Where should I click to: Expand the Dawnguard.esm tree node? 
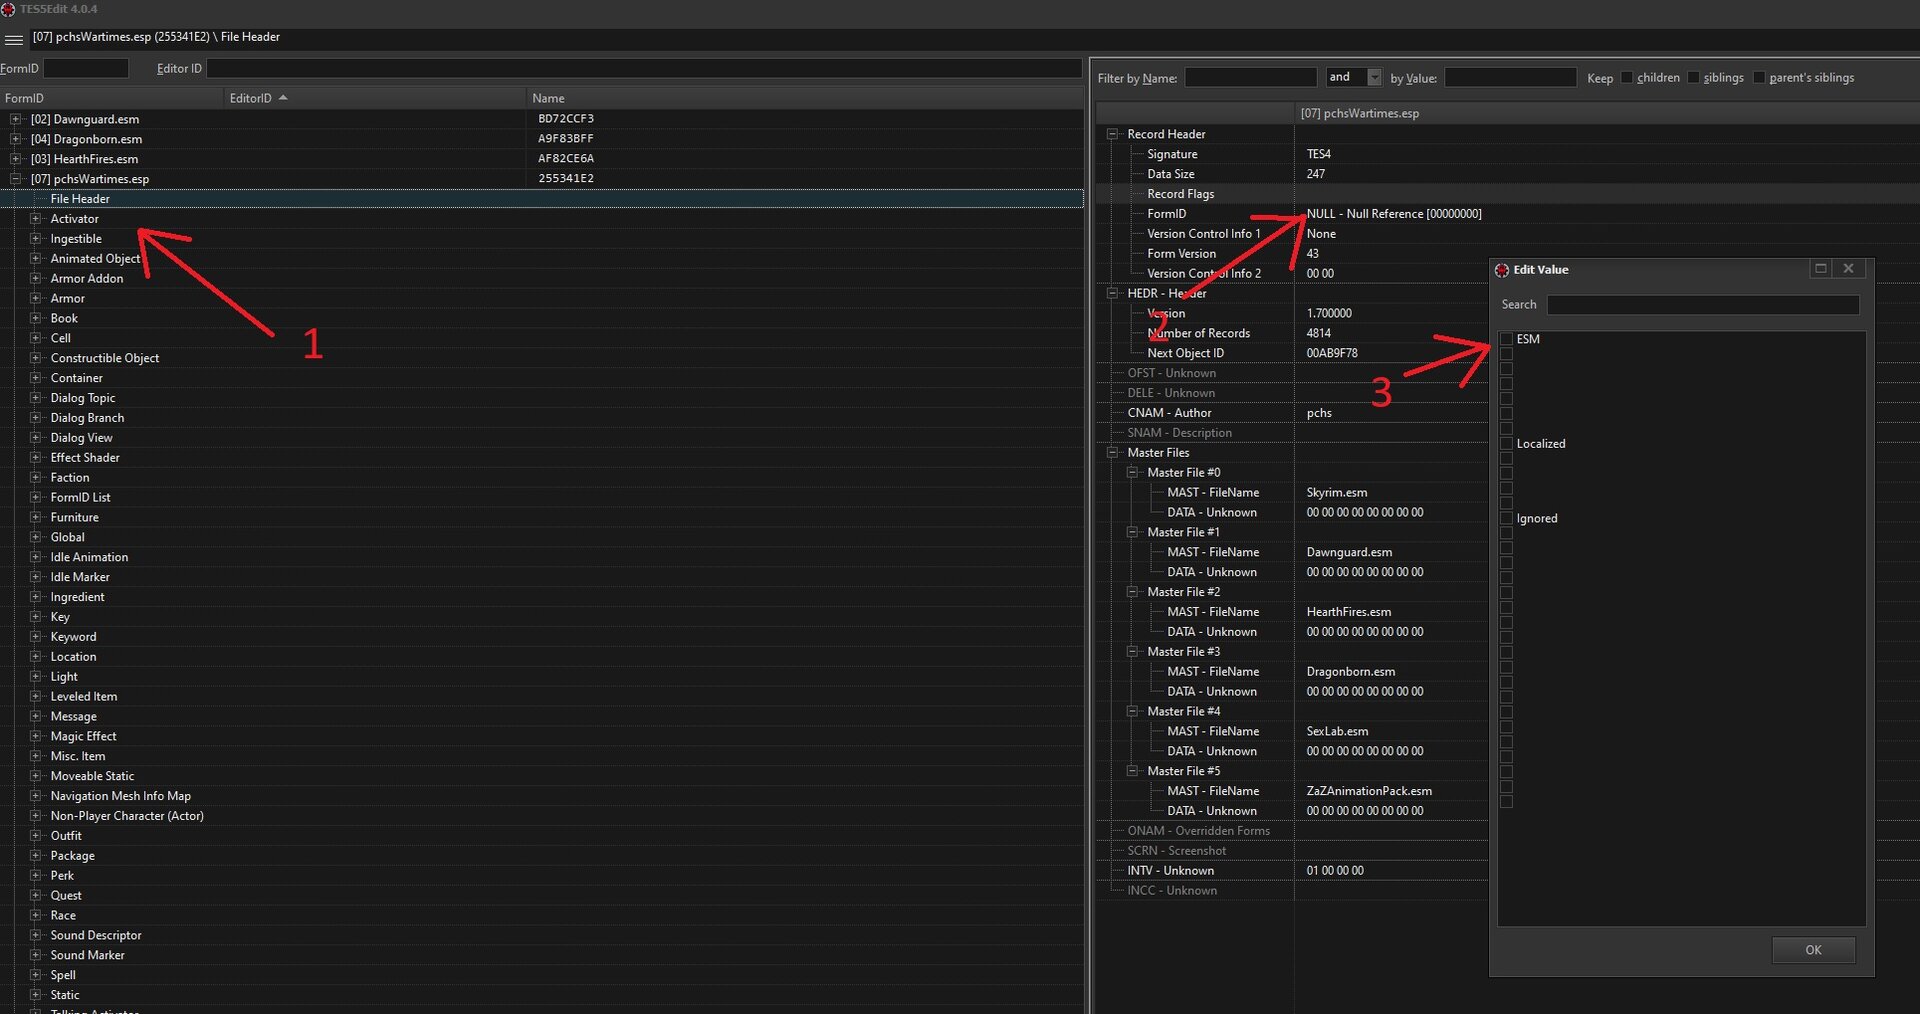click(x=15, y=119)
